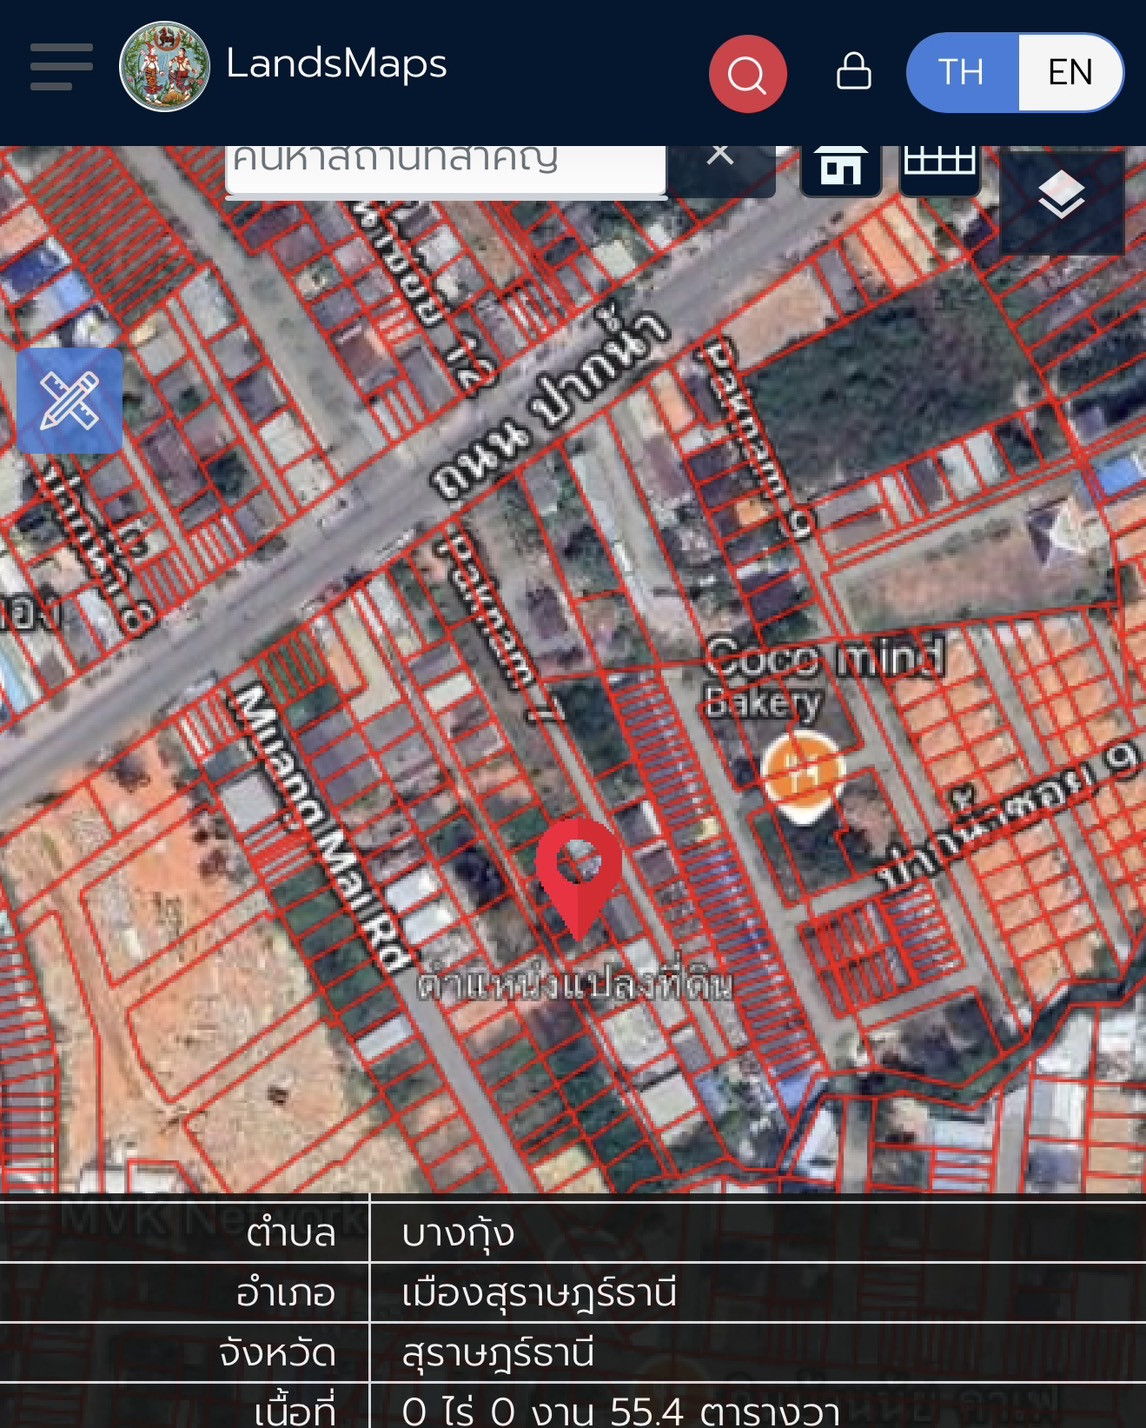Select the จังหวัด สุราษฎร์ธานี row

pos(572,1353)
